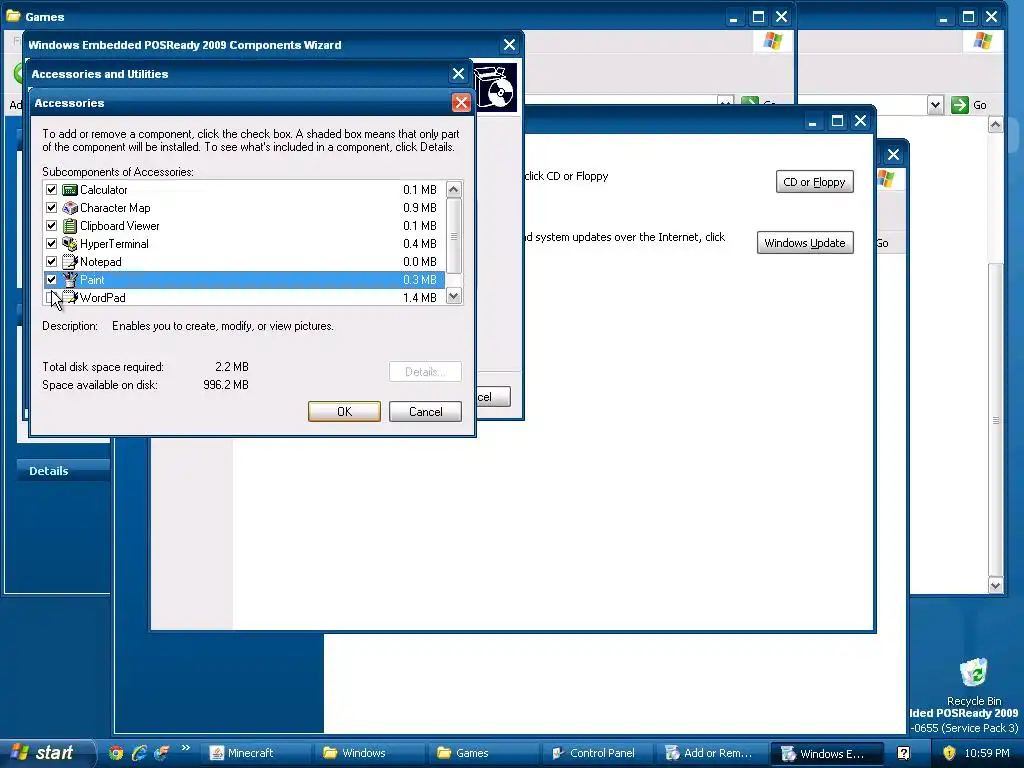This screenshot has width=1024, height=768.
Task: Uncheck the Notepad checkbox
Action: coord(52,262)
